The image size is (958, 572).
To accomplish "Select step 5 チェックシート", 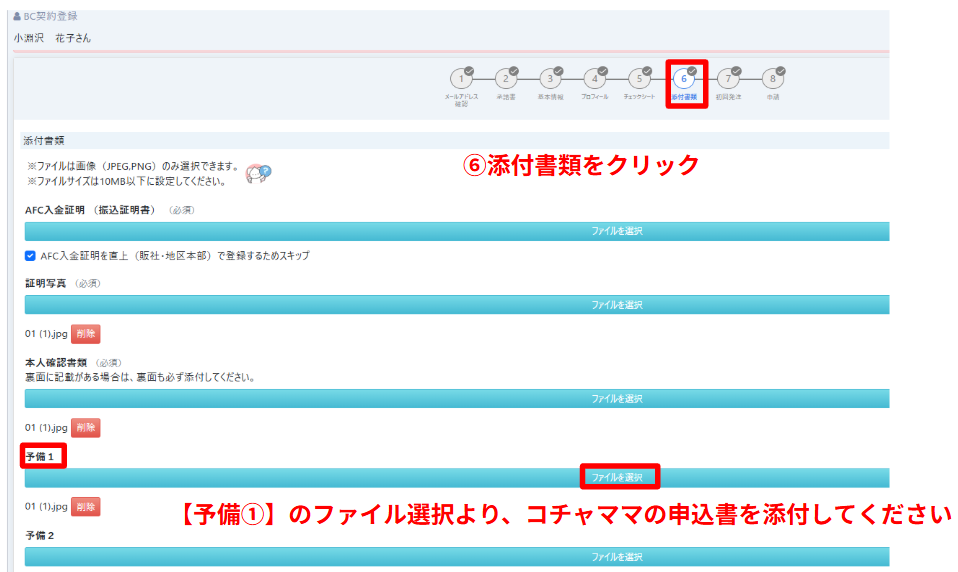I will click(x=639, y=79).
